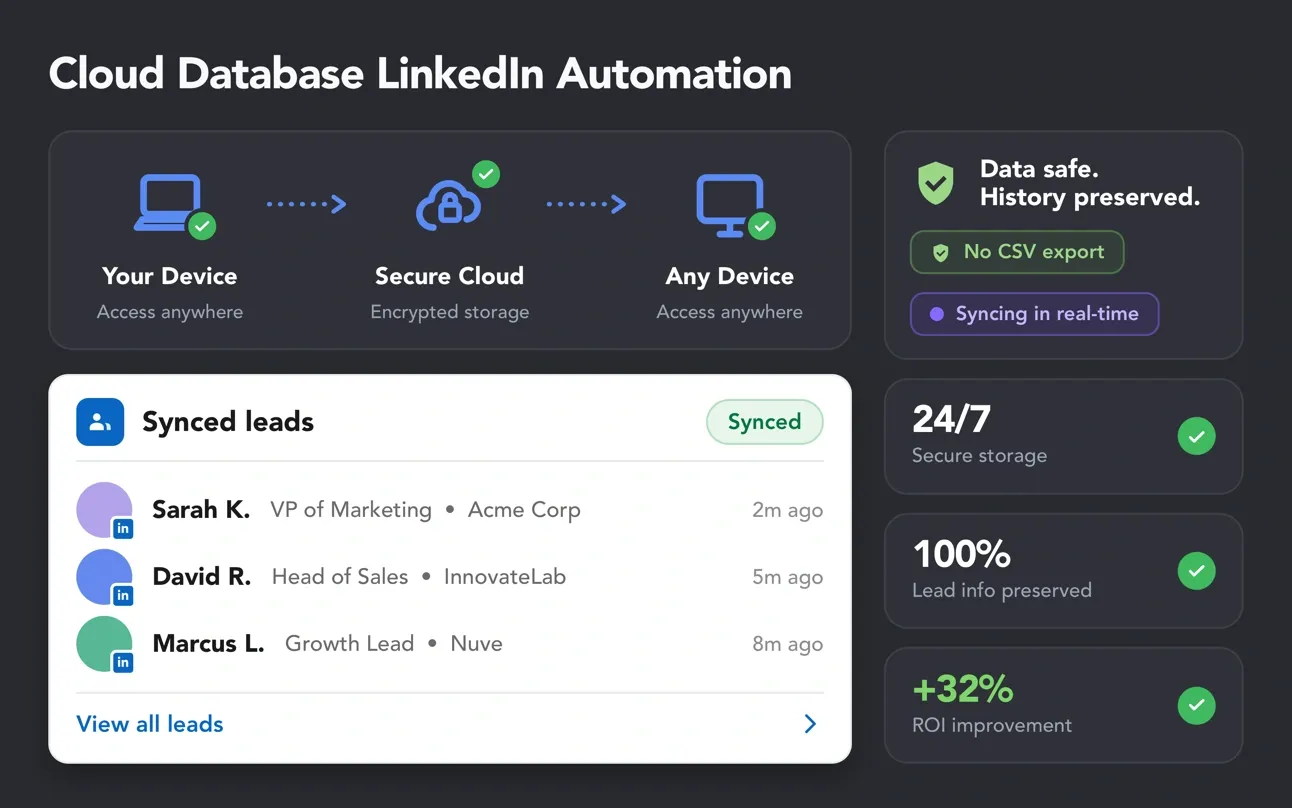The height and width of the screenshot is (808, 1292).
Task: Click the green checkmark beside +32% ROI improvement
Action: point(1196,706)
